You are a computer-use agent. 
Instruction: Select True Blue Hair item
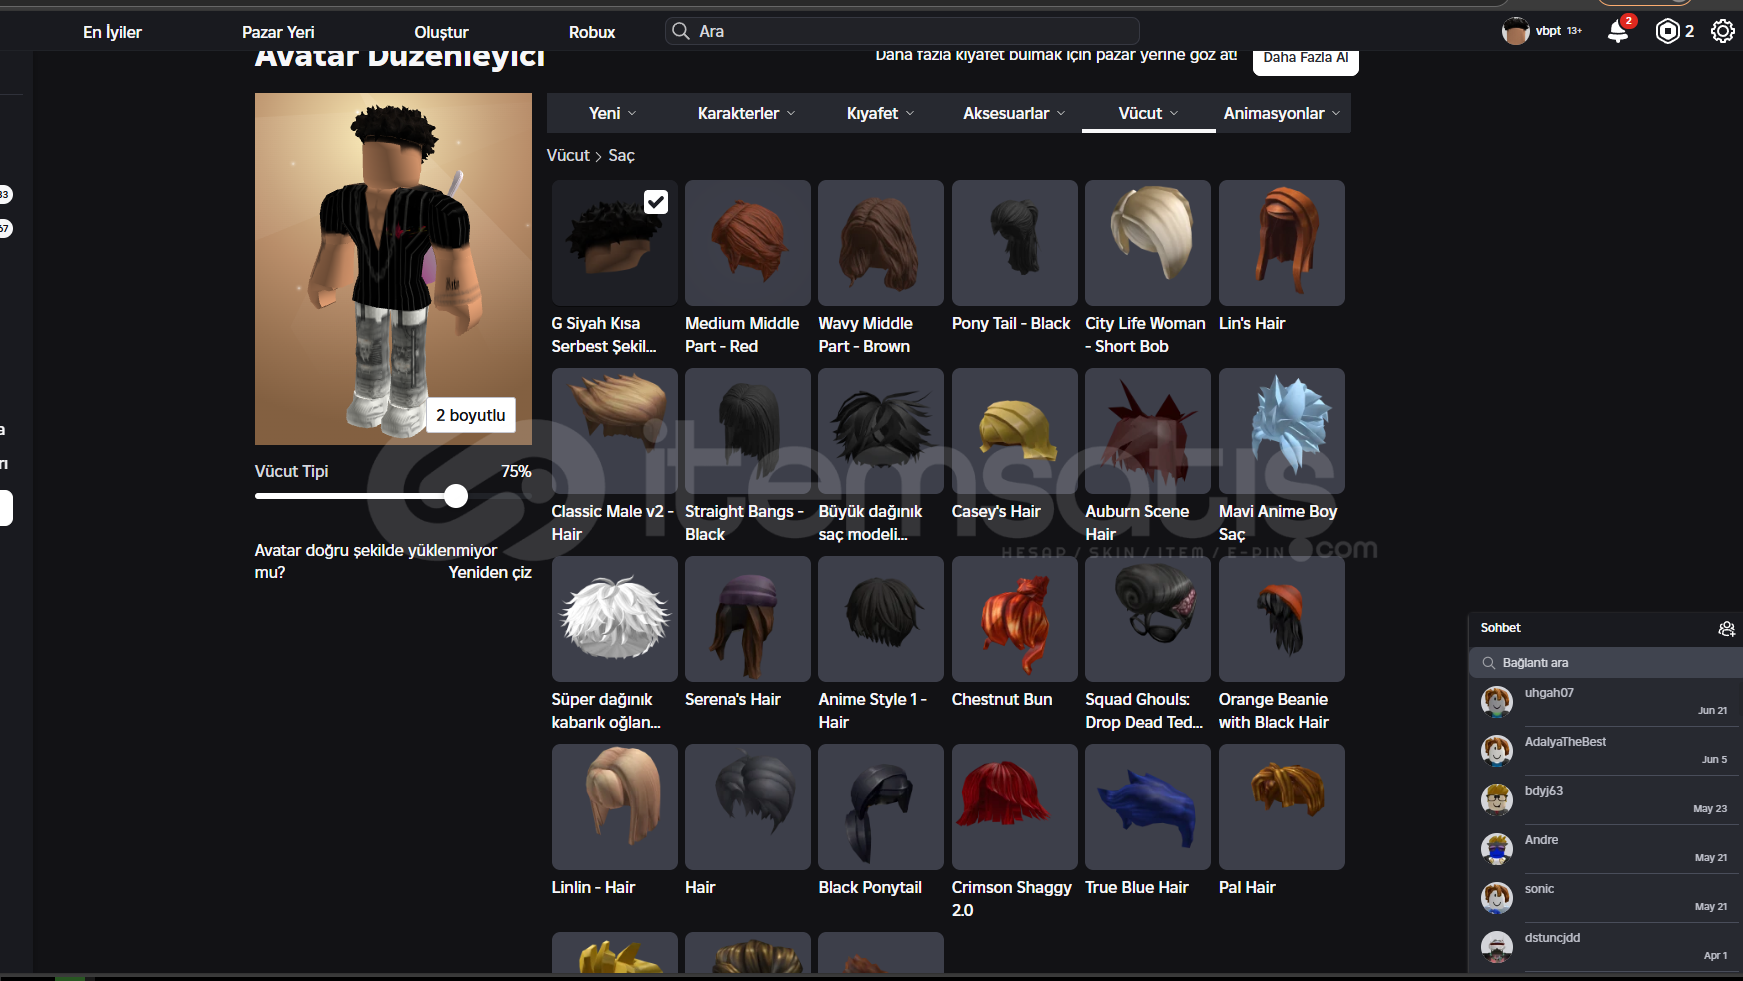click(1148, 807)
